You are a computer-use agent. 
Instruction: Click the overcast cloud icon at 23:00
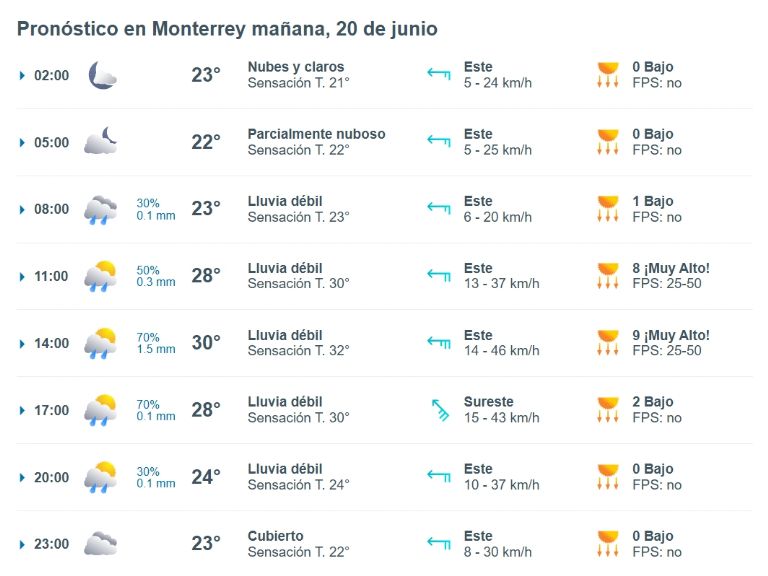(100, 543)
